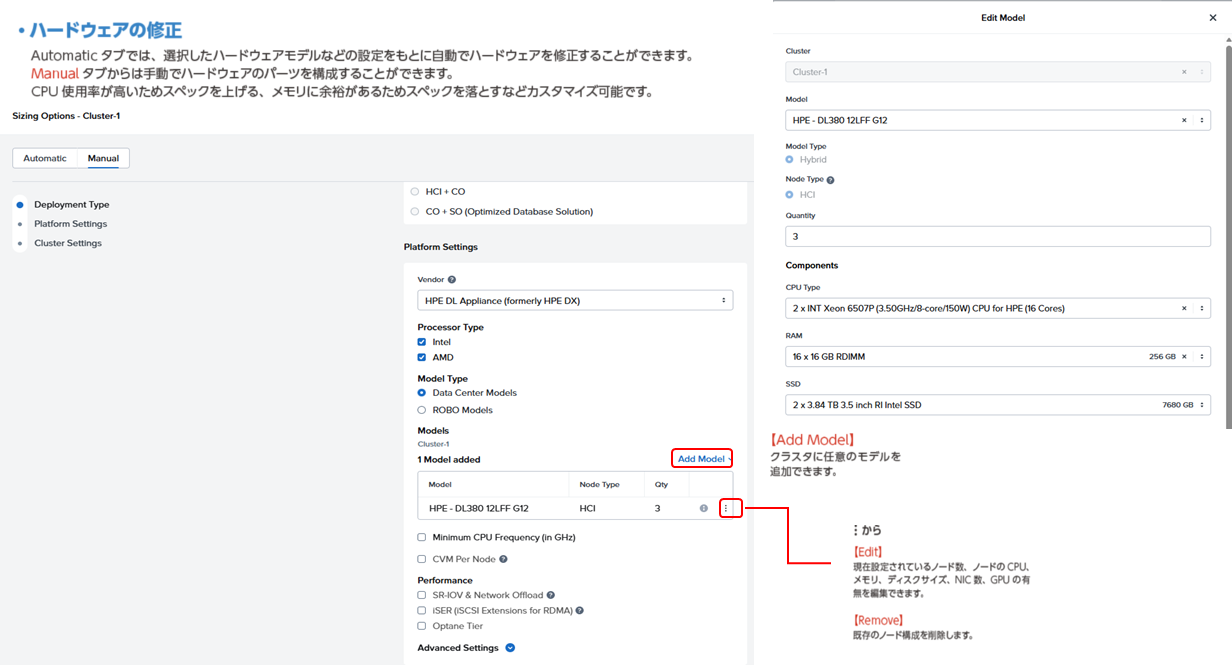Open the three-dot menu for HPE DL380 row
Viewport: 1232px width, 665px height.
(727, 508)
